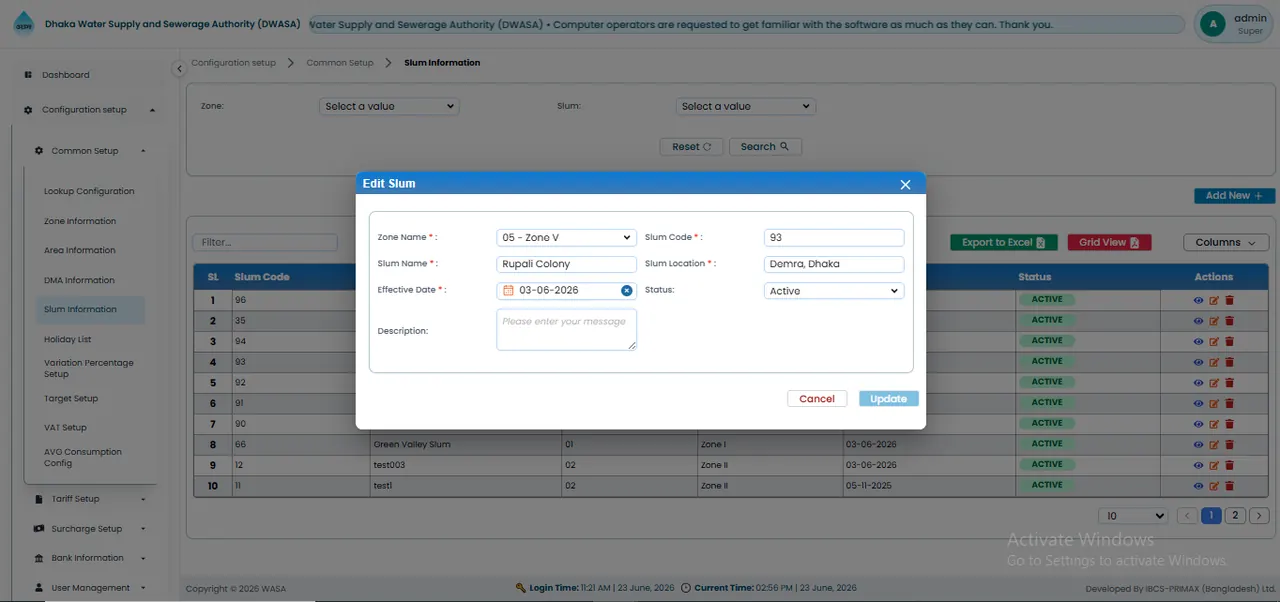This screenshot has width=1280, height=602.
Task: Open the page size dropdown showing 10
Action: [1133, 516]
